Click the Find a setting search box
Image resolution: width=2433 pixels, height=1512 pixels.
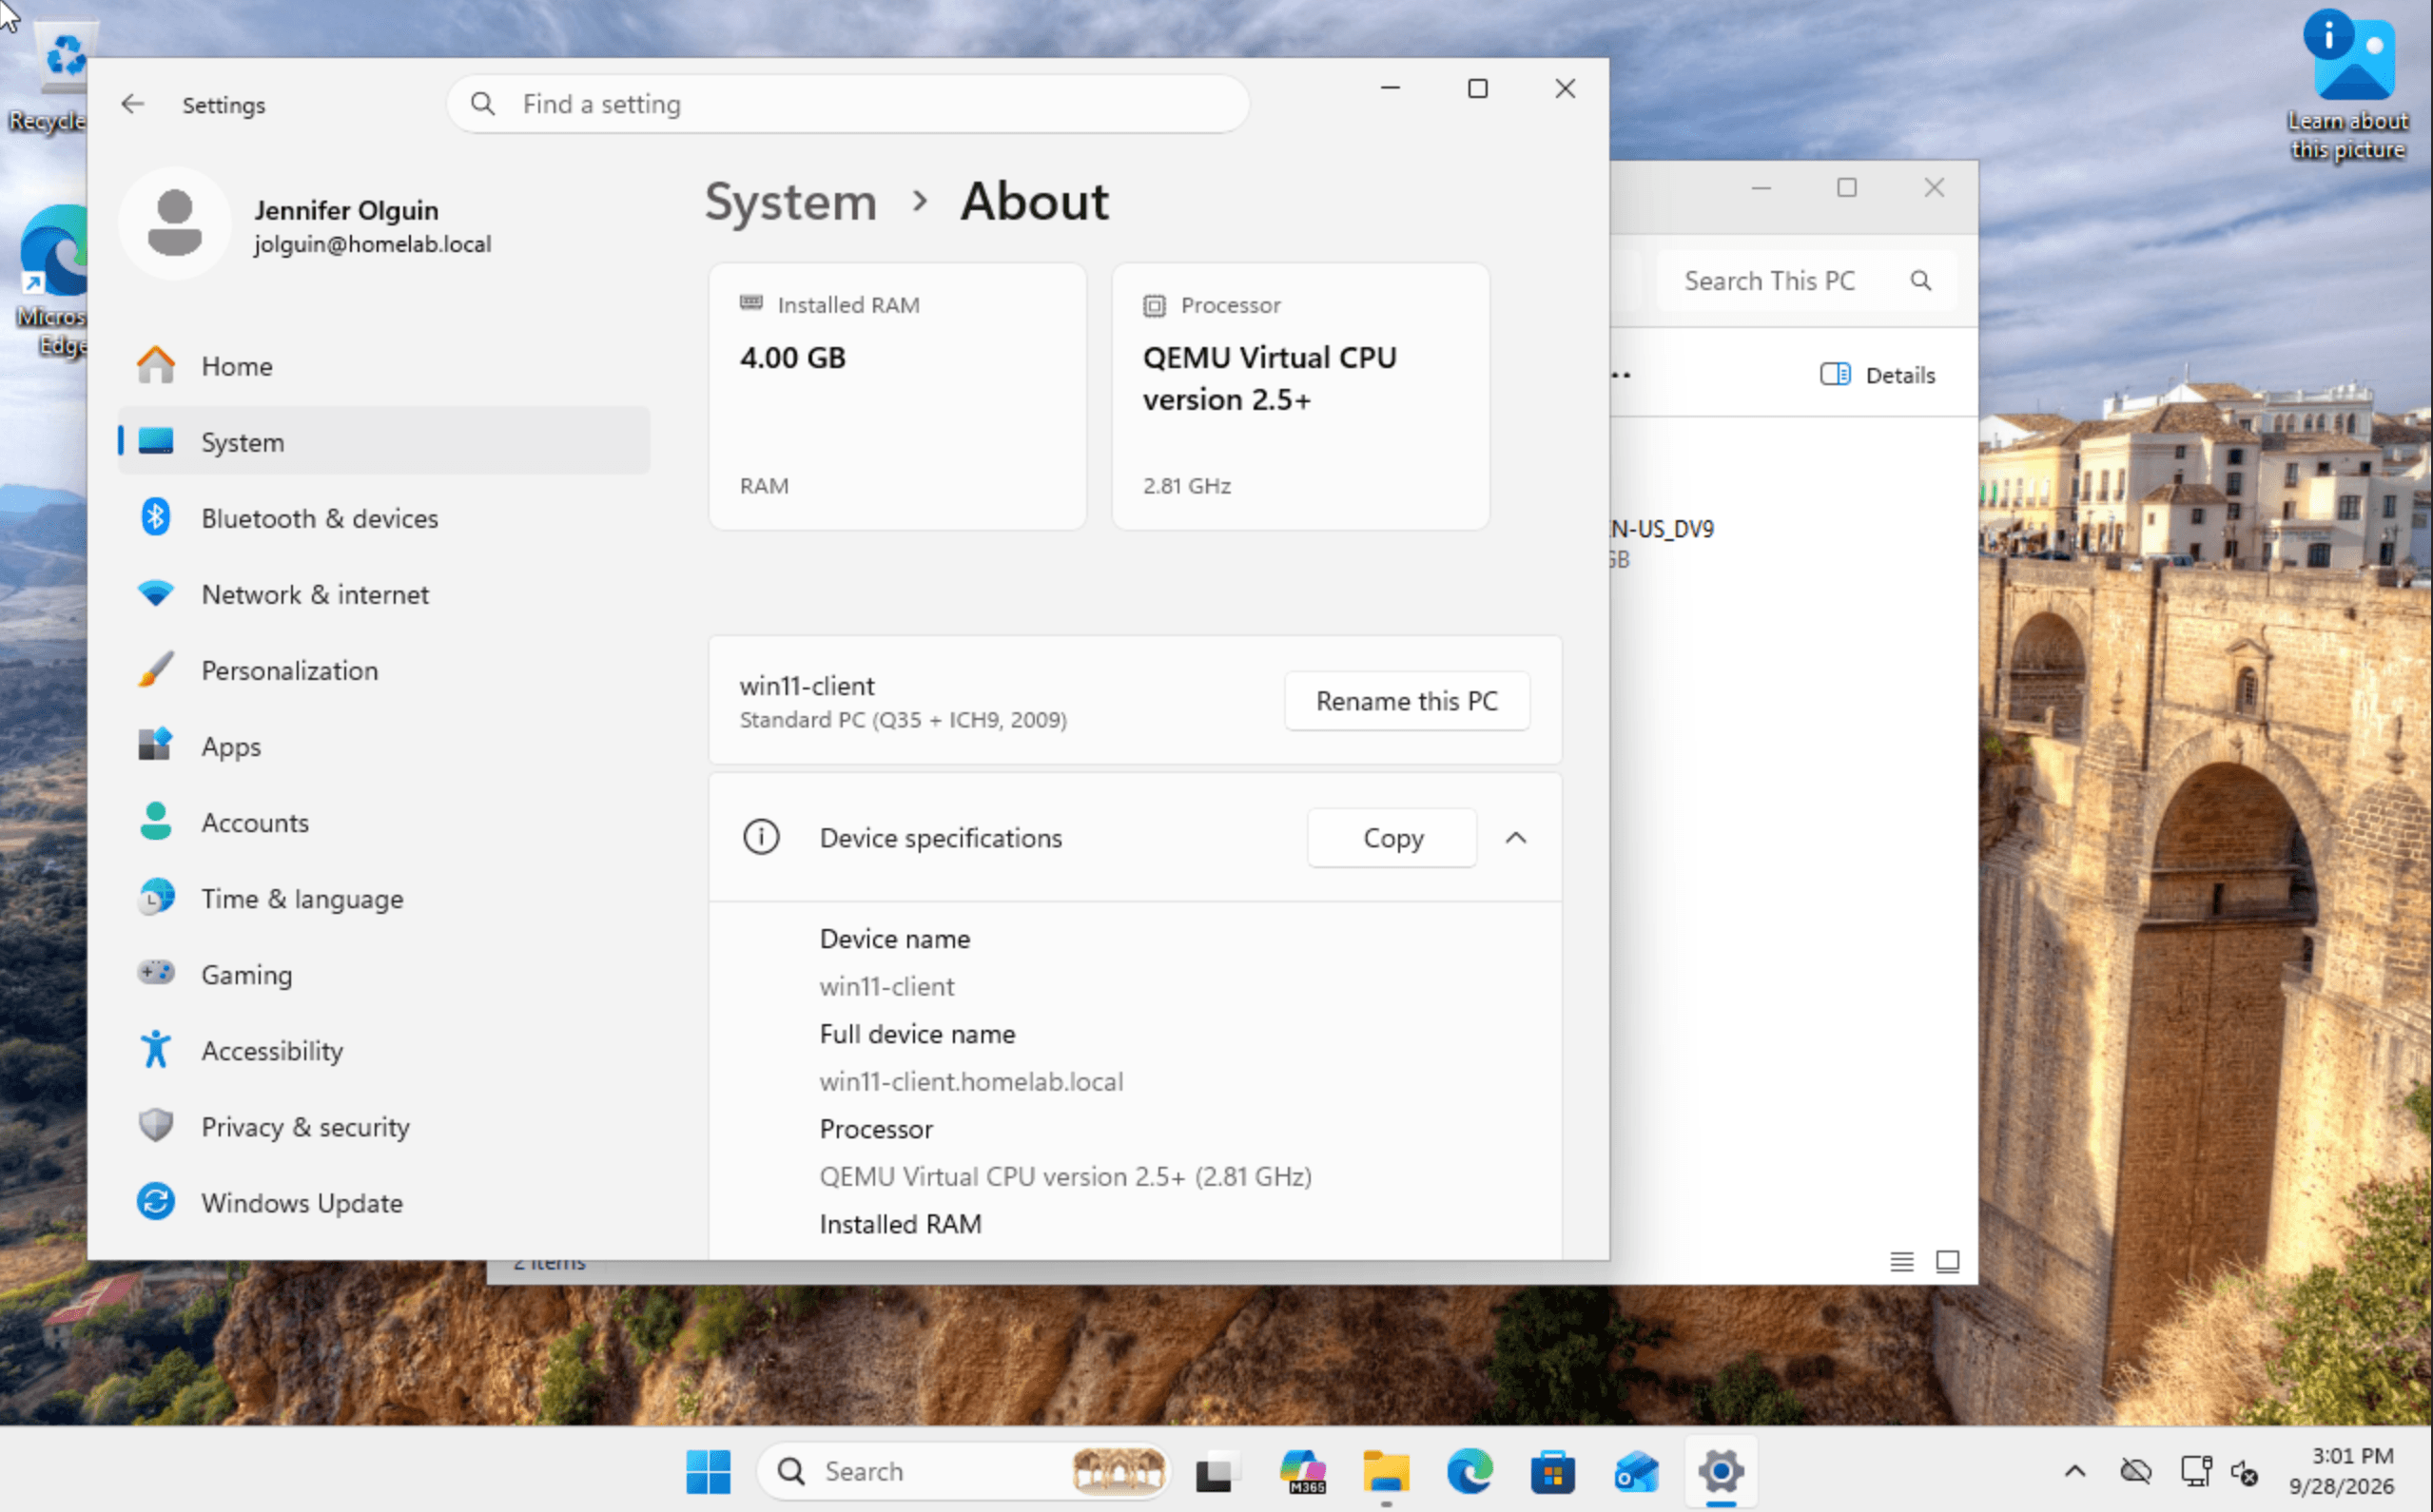click(x=847, y=104)
